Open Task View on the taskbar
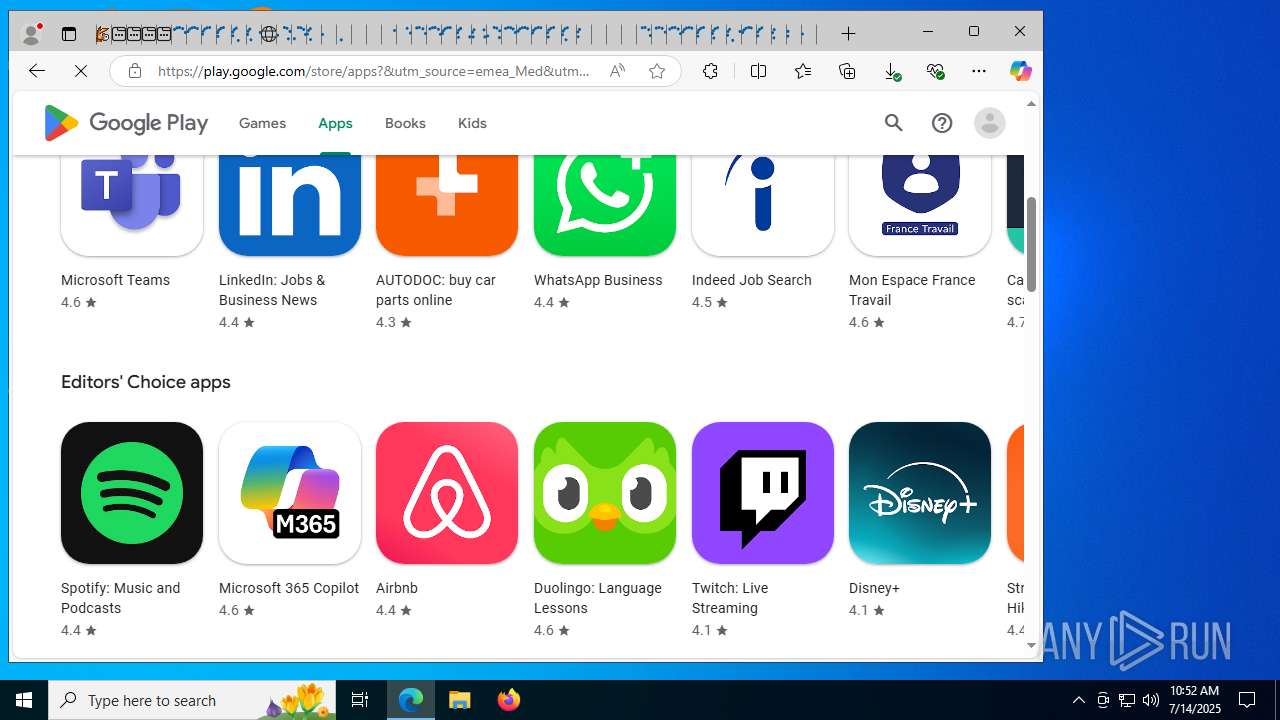Screen dimensions: 1280x720 coord(360,700)
